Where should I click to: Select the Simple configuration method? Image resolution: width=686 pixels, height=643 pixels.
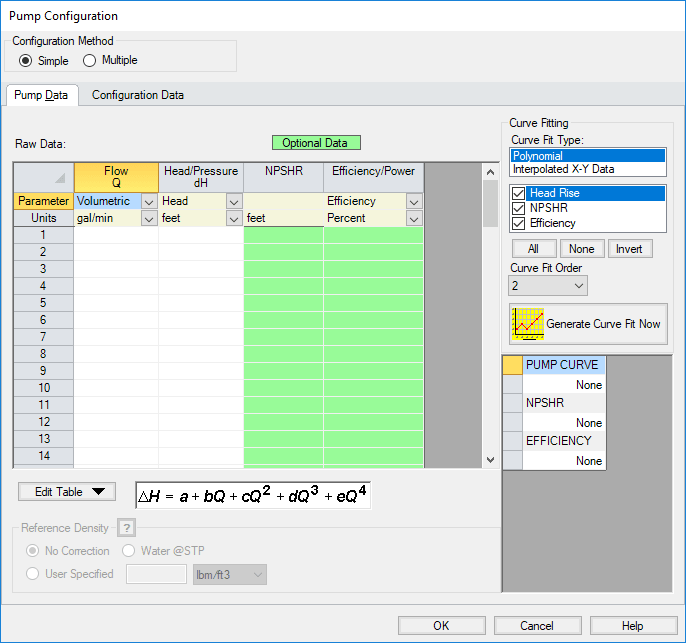coord(25,60)
